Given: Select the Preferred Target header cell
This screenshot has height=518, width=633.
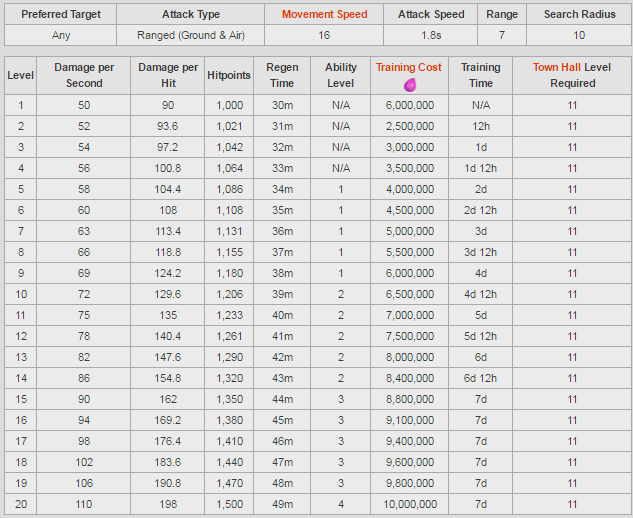Looking at the screenshot, I should [x=61, y=15].
